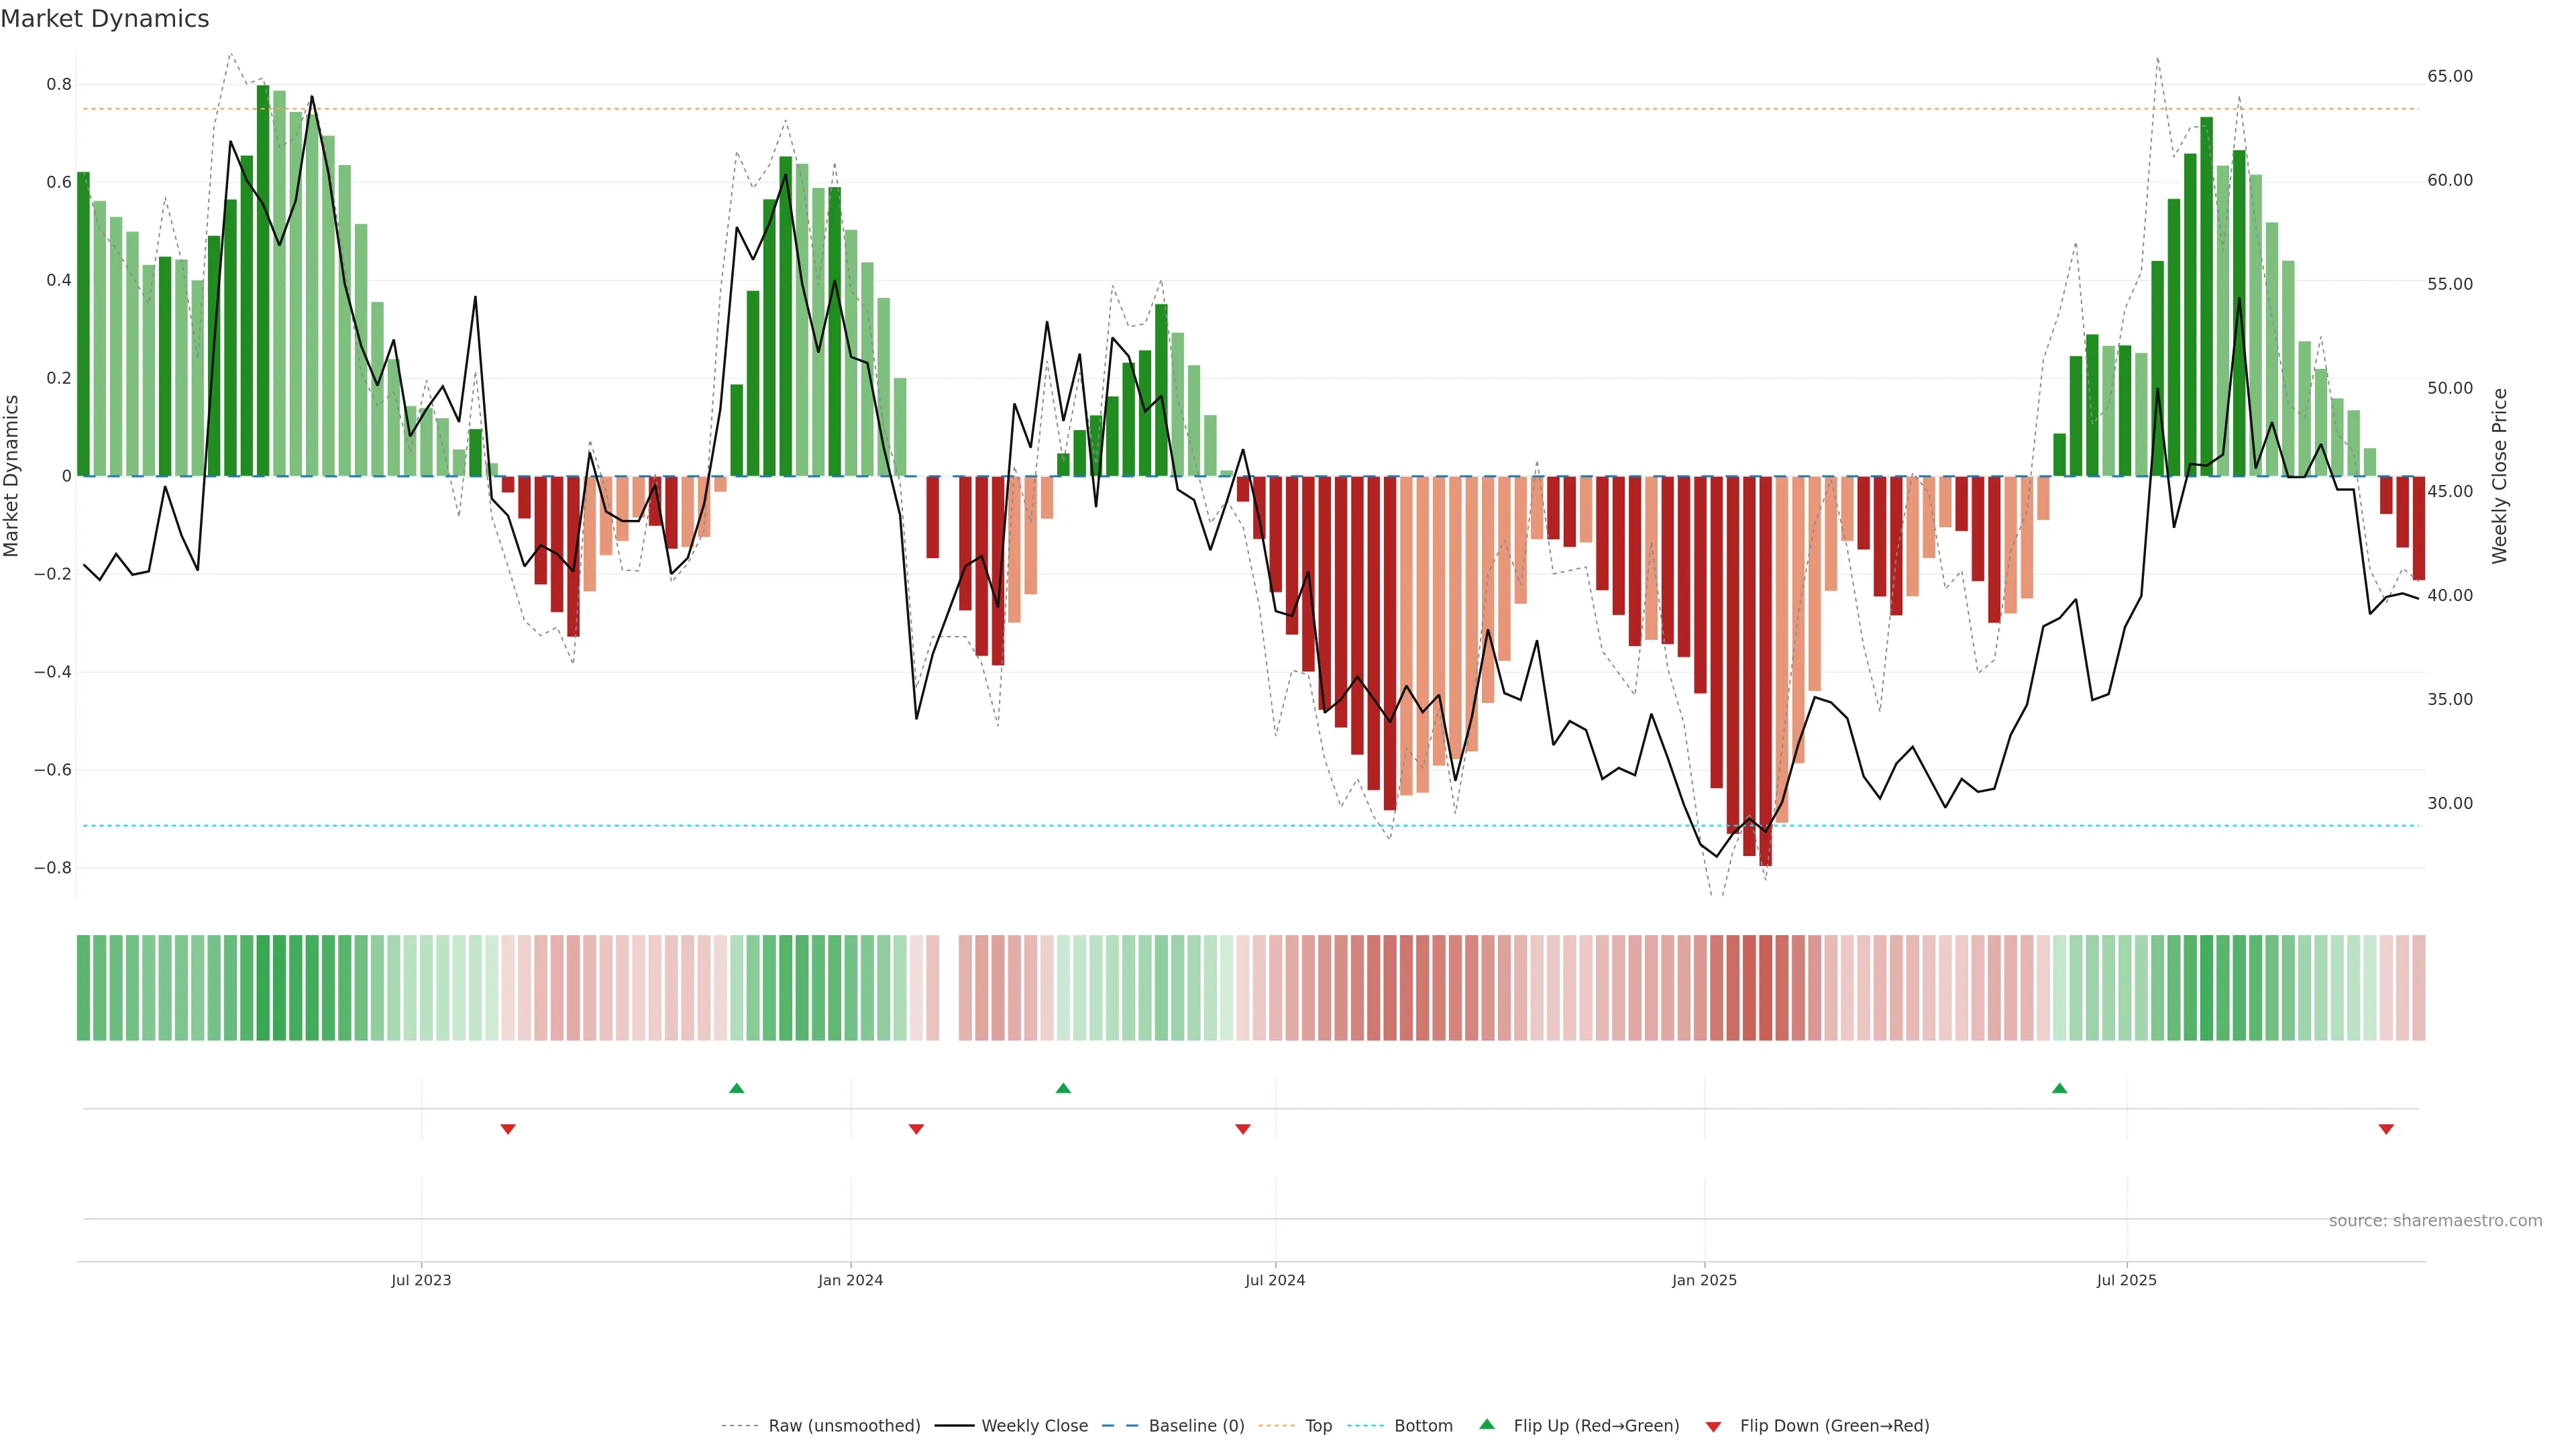Click the Market Dynamics chart title

pyautogui.click(x=105, y=19)
